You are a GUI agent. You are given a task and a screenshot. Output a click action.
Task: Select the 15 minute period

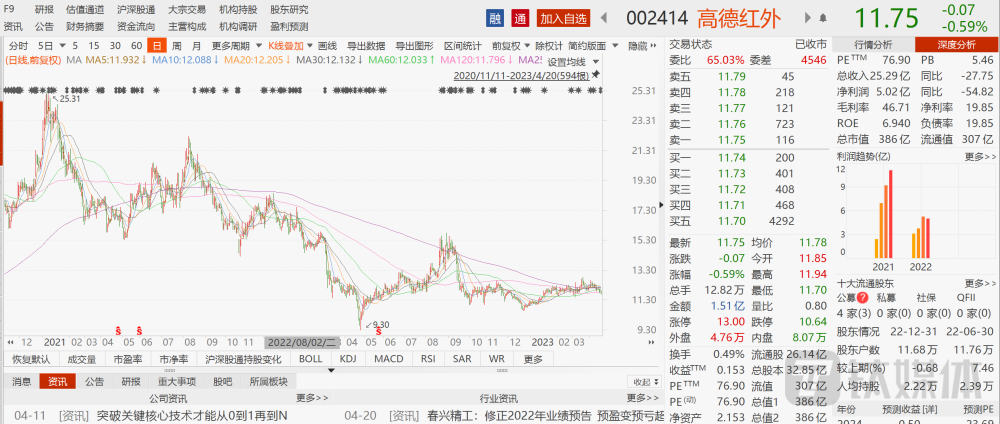point(94,46)
